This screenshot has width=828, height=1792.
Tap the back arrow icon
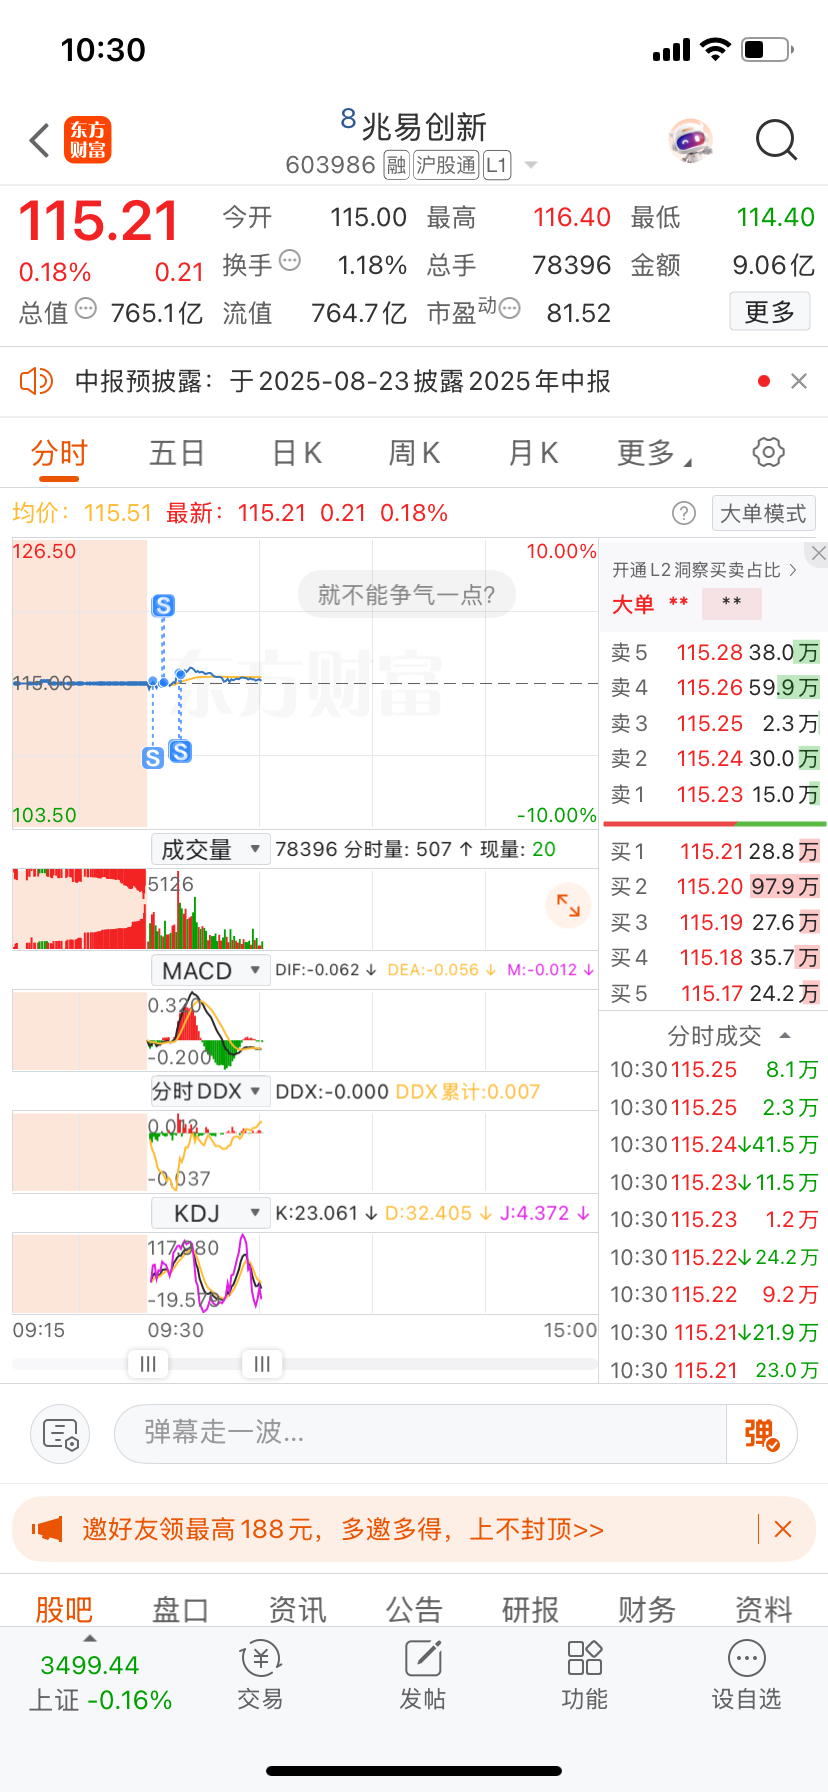click(x=40, y=141)
